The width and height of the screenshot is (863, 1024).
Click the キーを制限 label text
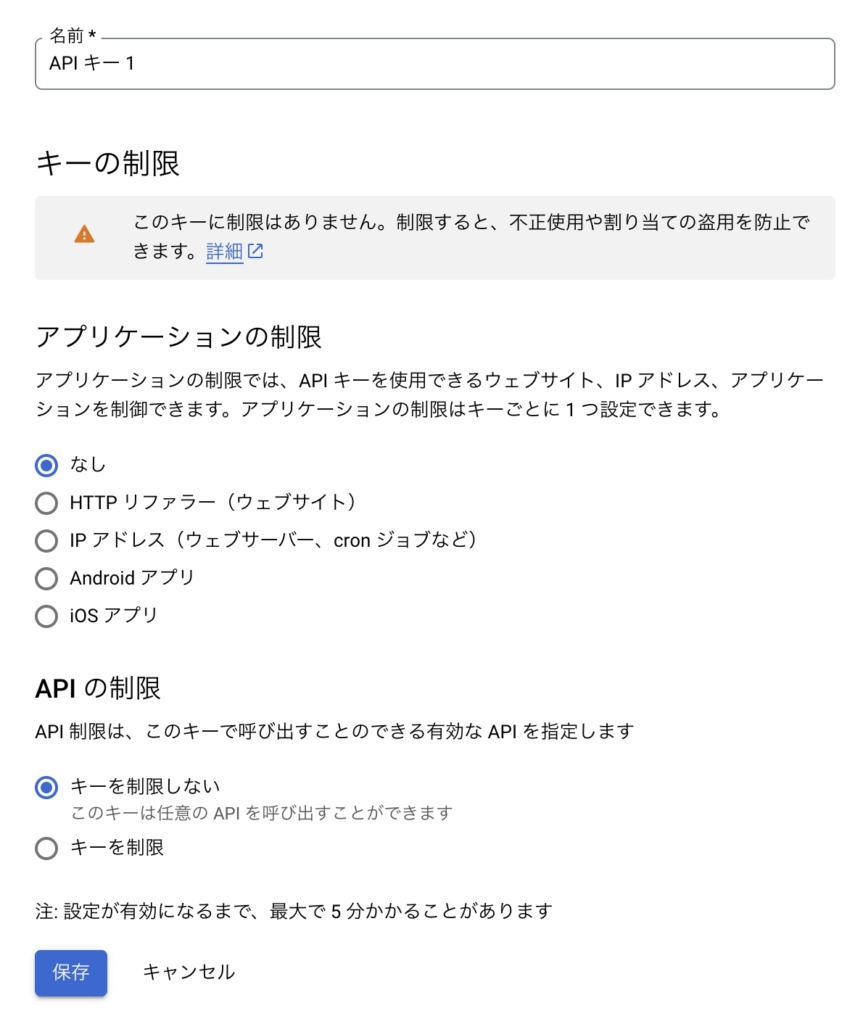tap(117, 848)
